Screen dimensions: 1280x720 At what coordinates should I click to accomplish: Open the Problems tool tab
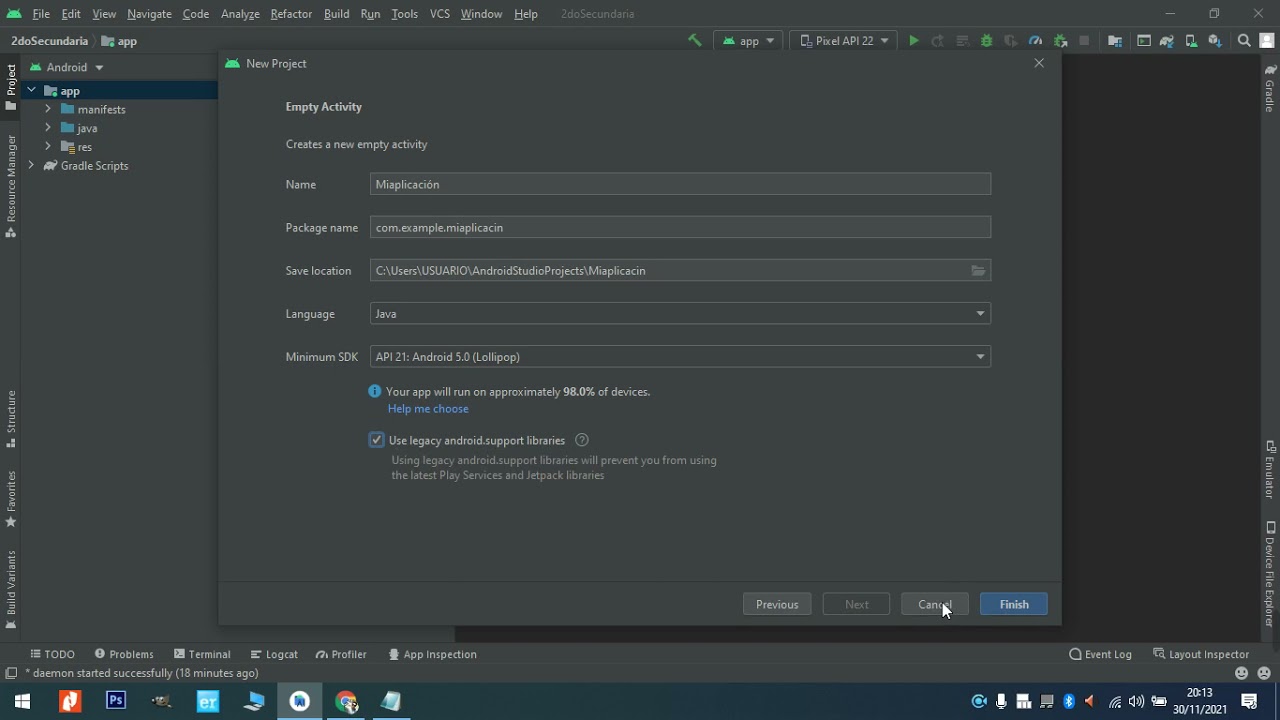pyautogui.click(x=124, y=654)
